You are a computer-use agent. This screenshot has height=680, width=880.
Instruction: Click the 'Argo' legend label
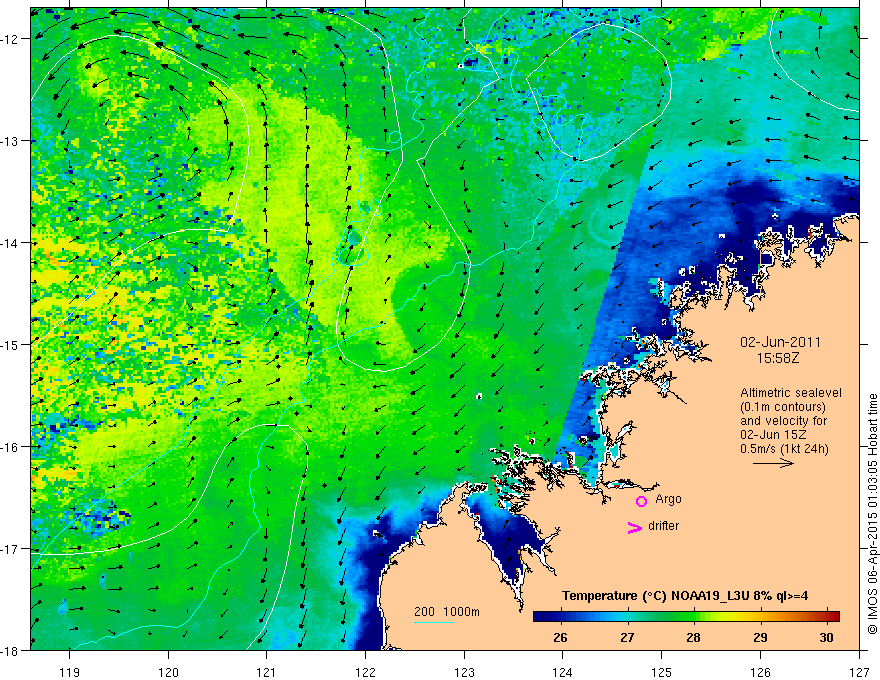click(668, 499)
